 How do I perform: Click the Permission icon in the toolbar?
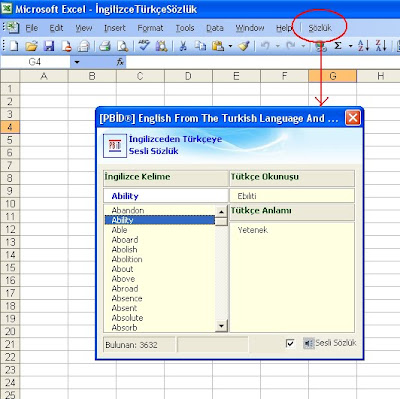(x=66, y=46)
